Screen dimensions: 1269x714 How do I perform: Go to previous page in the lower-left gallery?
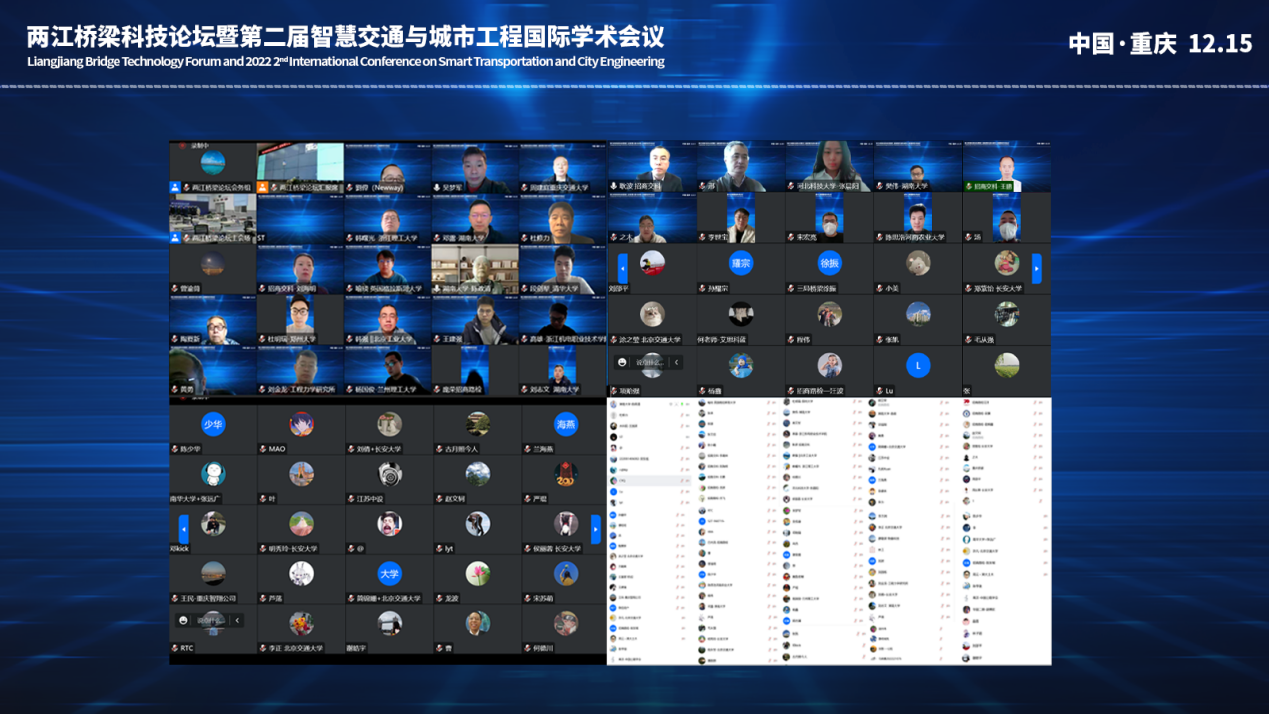click(183, 528)
